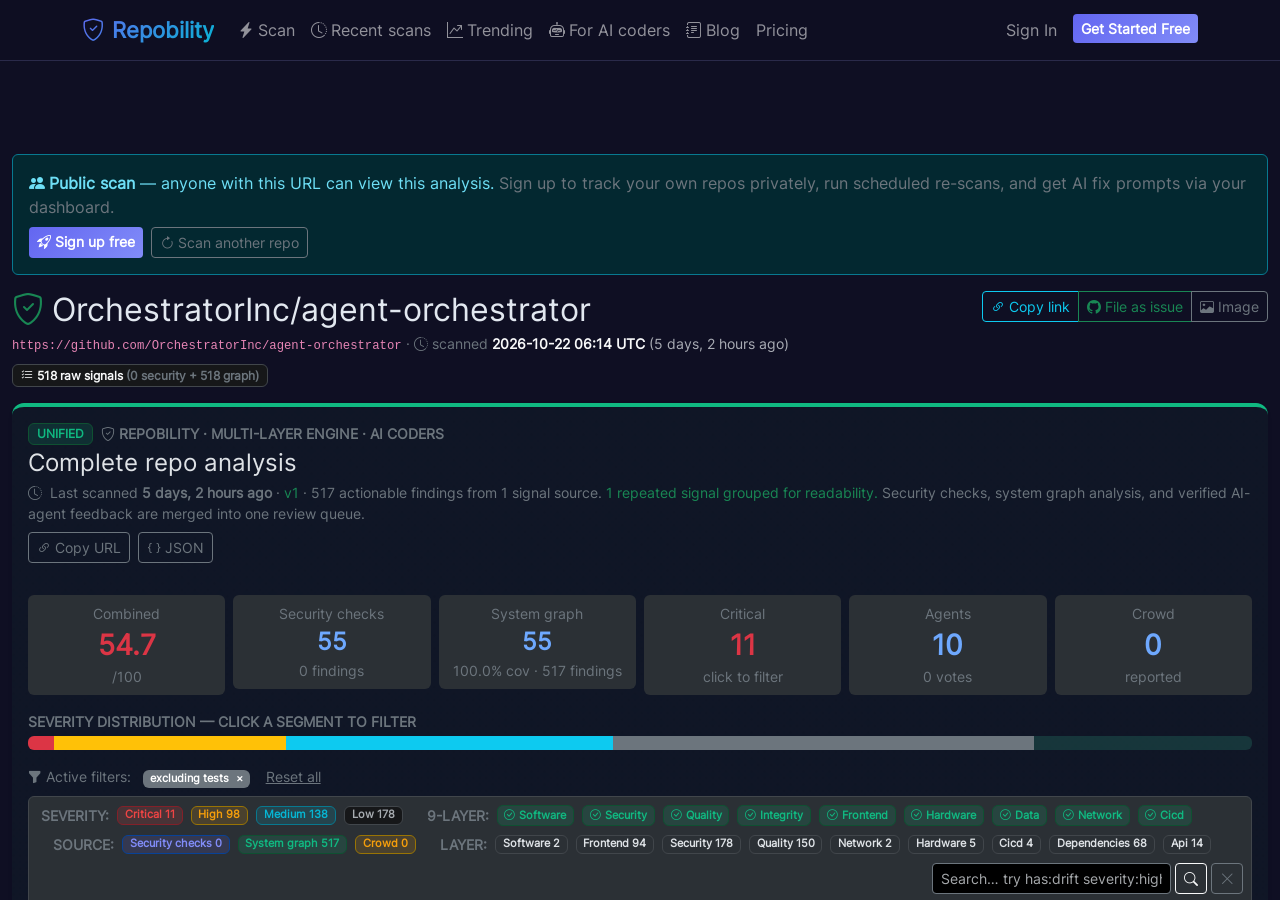Toggle High 98 severity filter
The width and height of the screenshot is (1280, 900).
click(x=219, y=815)
